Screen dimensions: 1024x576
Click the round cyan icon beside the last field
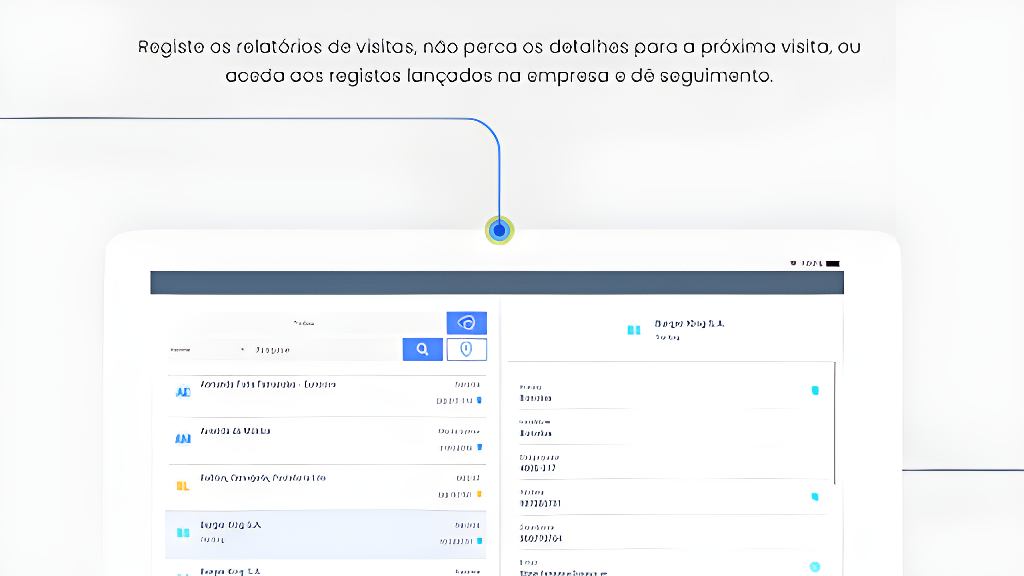(x=815, y=567)
